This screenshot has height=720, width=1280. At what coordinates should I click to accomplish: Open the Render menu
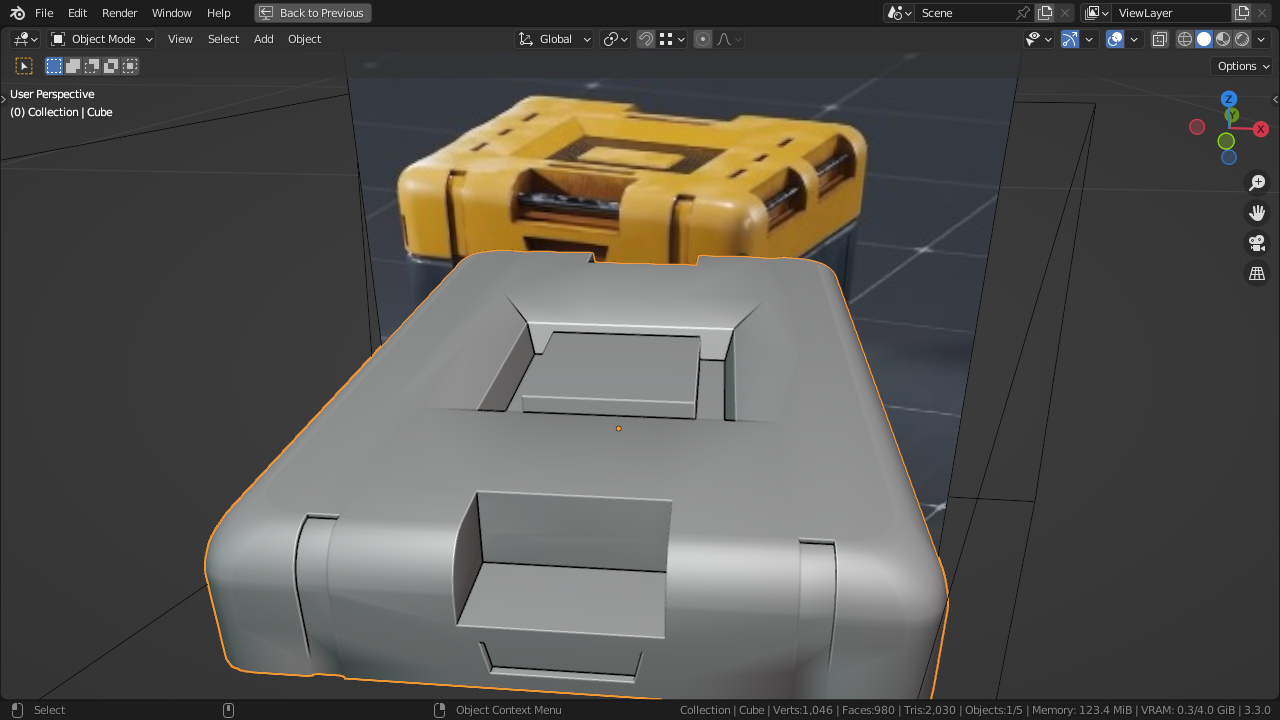pos(120,13)
